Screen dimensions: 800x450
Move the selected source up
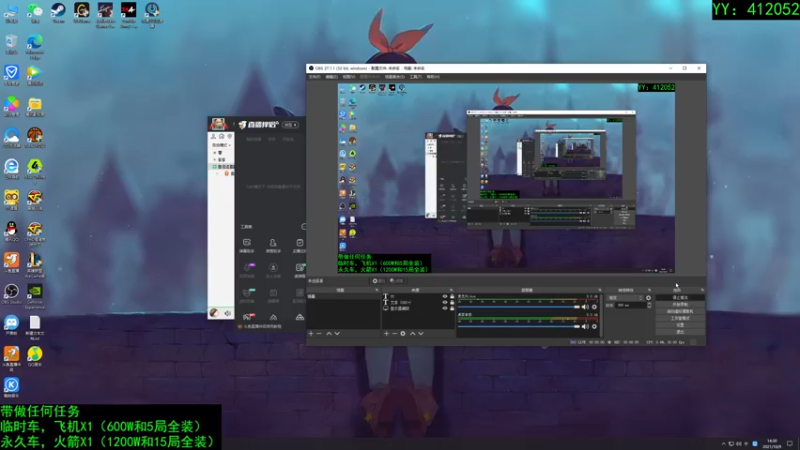point(413,334)
